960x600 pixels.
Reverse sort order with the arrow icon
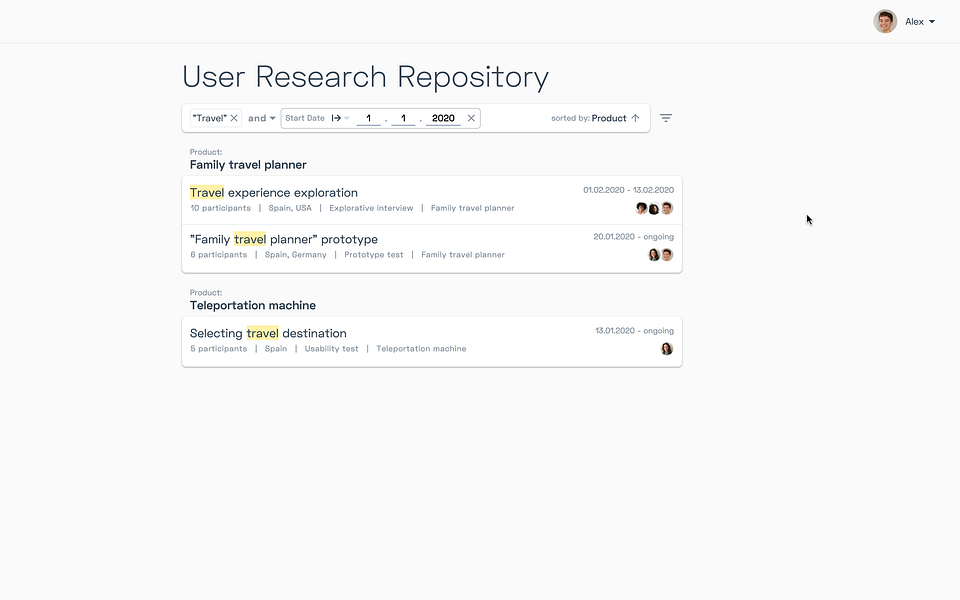(635, 118)
